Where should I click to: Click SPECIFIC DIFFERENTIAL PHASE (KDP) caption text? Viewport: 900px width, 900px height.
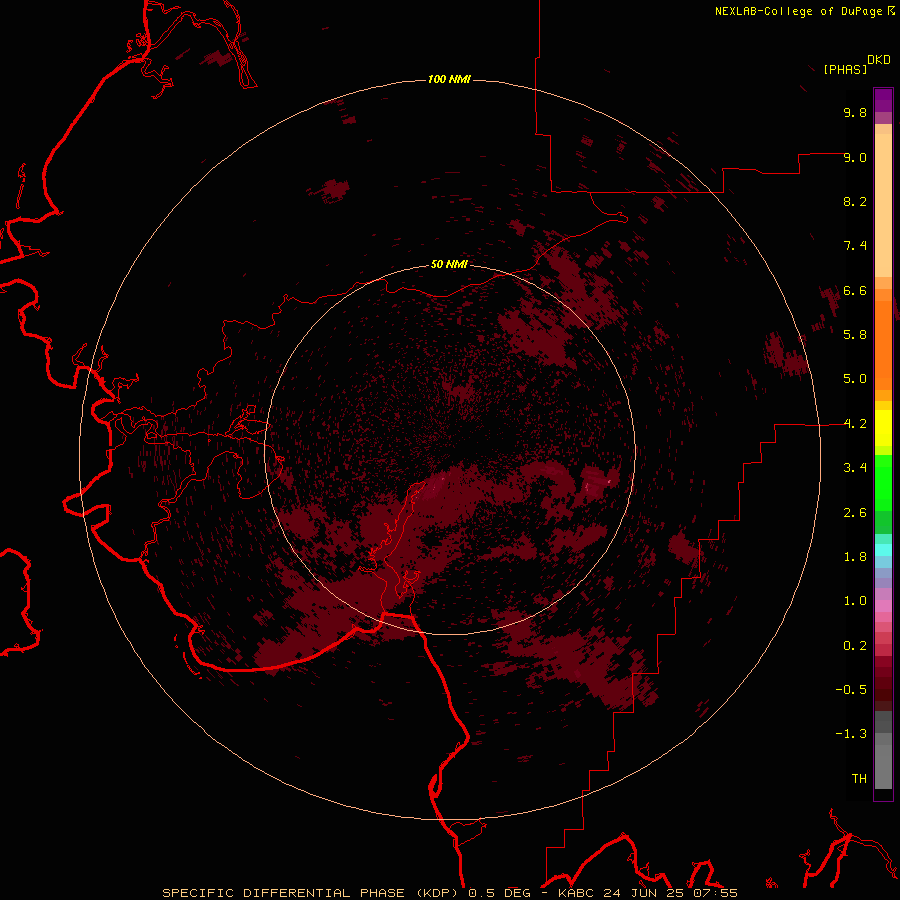tap(312, 893)
